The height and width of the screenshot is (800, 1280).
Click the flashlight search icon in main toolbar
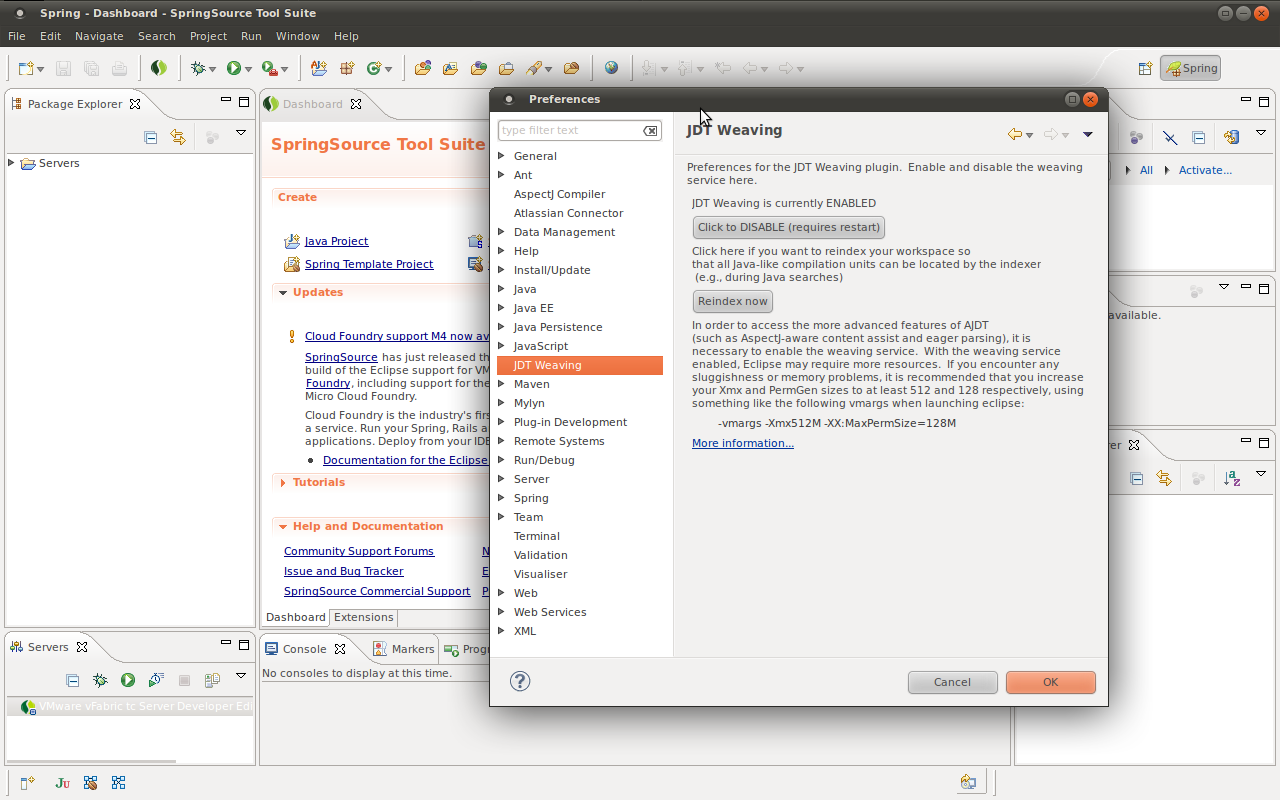[x=534, y=68]
